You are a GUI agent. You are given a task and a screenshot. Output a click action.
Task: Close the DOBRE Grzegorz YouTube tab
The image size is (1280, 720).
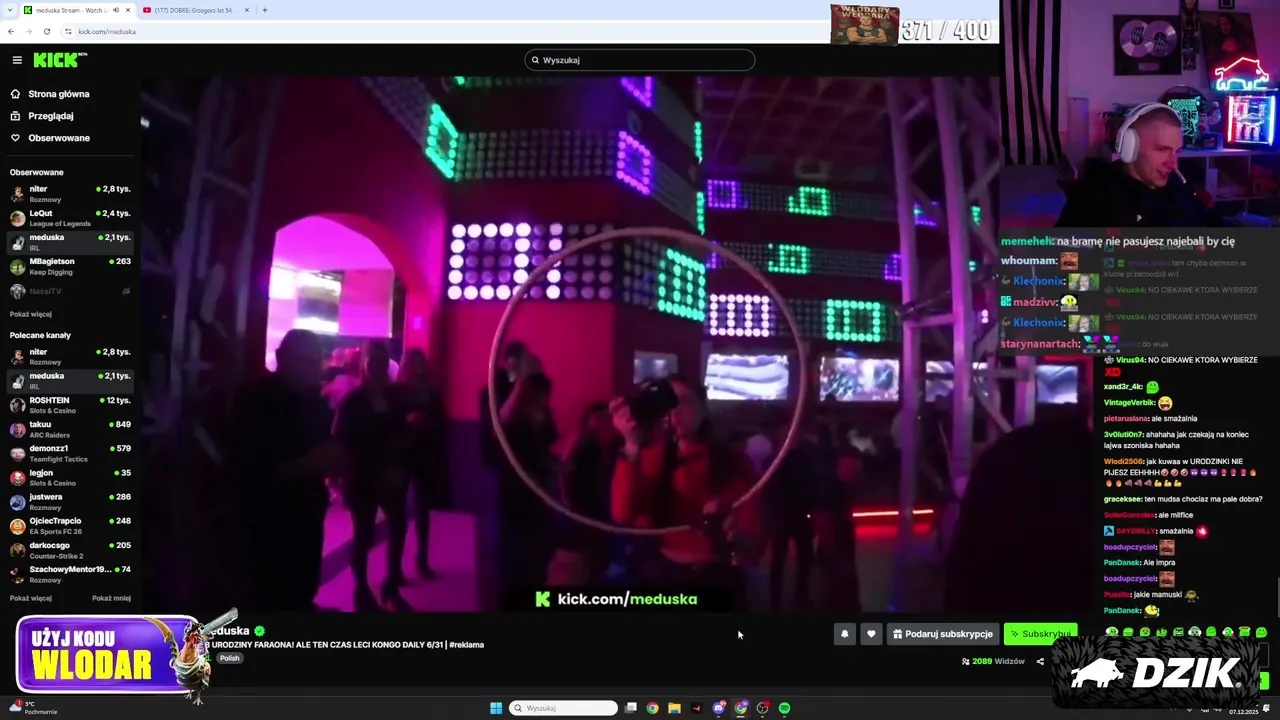pyautogui.click(x=246, y=10)
